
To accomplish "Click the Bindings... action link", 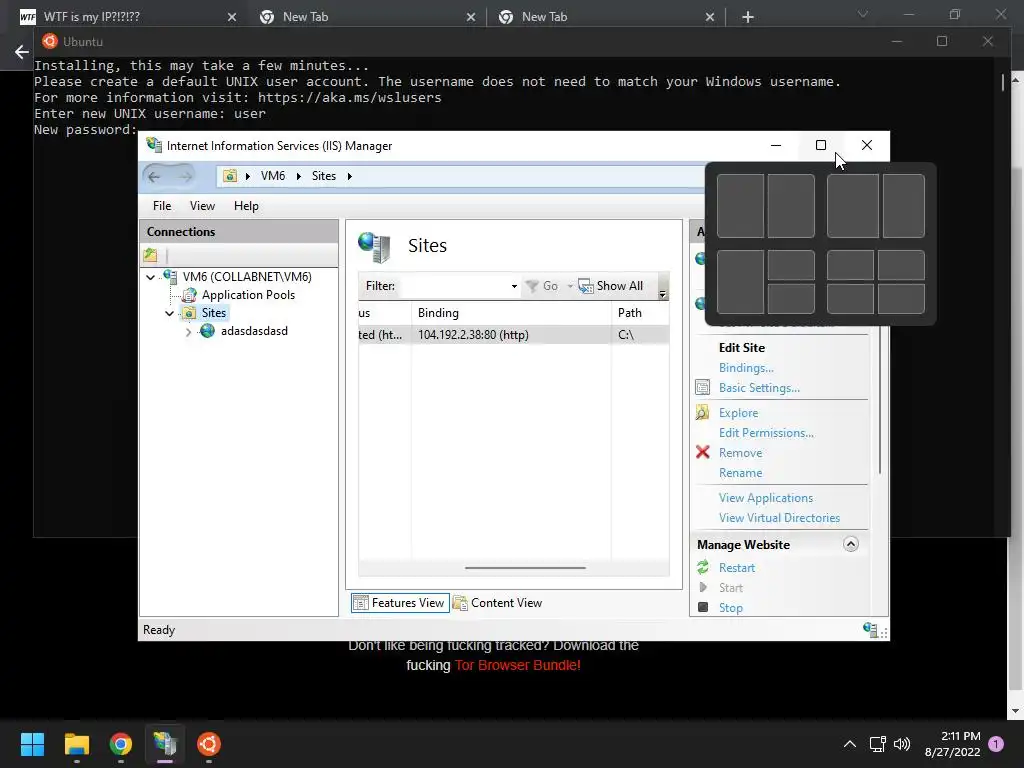I will (746, 368).
